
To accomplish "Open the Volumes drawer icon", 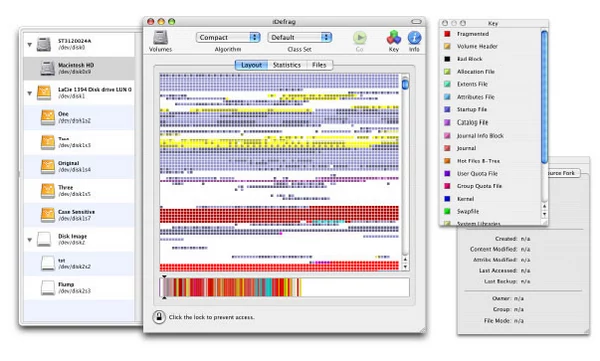I will [160, 38].
